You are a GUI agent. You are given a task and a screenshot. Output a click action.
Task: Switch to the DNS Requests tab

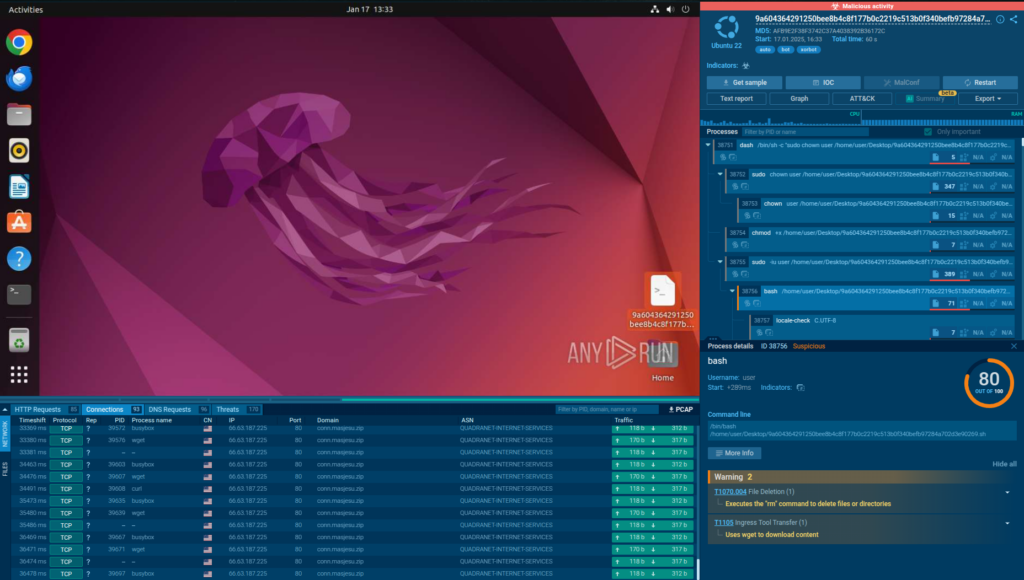pyautogui.click(x=168, y=409)
